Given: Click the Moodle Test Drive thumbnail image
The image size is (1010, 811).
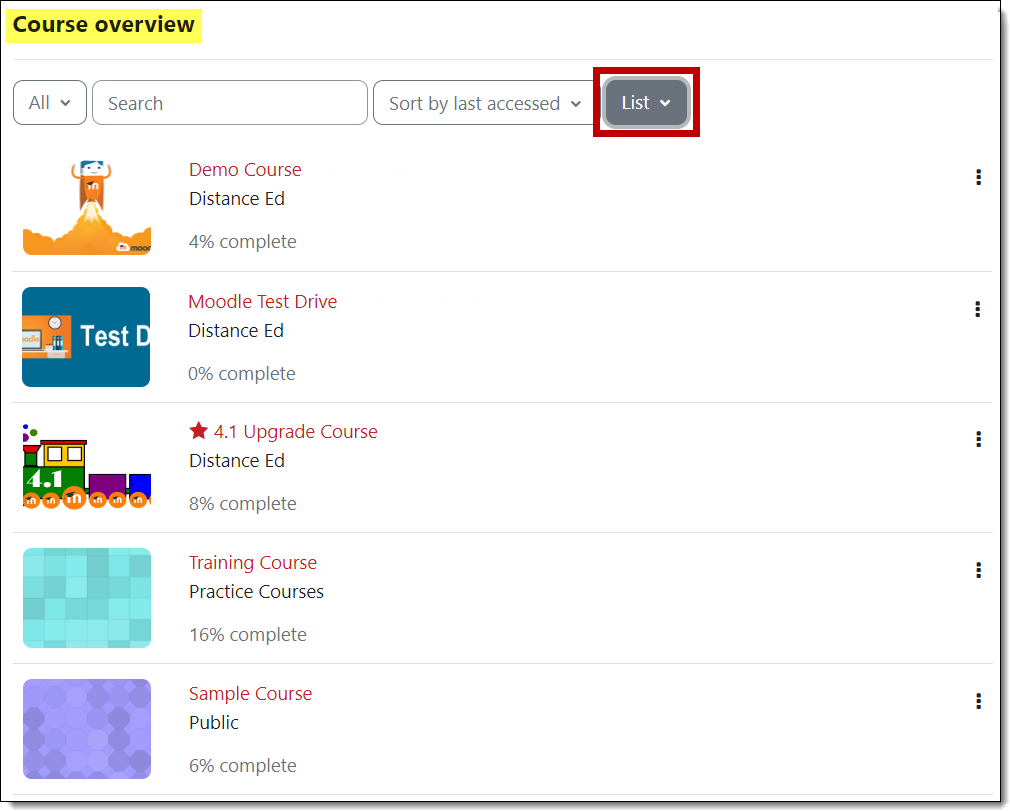Looking at the screenshot, I should point(86,337).
